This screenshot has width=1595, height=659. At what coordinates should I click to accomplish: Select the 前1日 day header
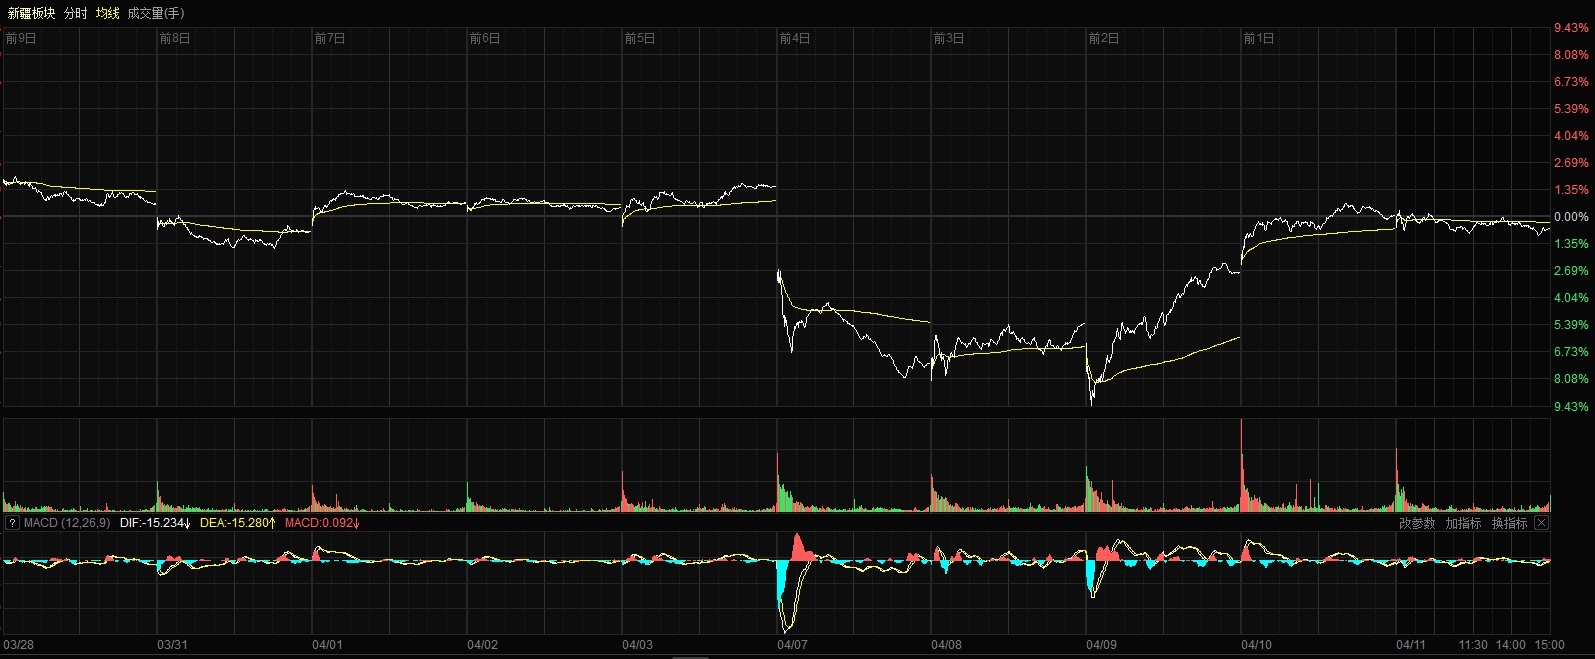tap(1259, 38)
